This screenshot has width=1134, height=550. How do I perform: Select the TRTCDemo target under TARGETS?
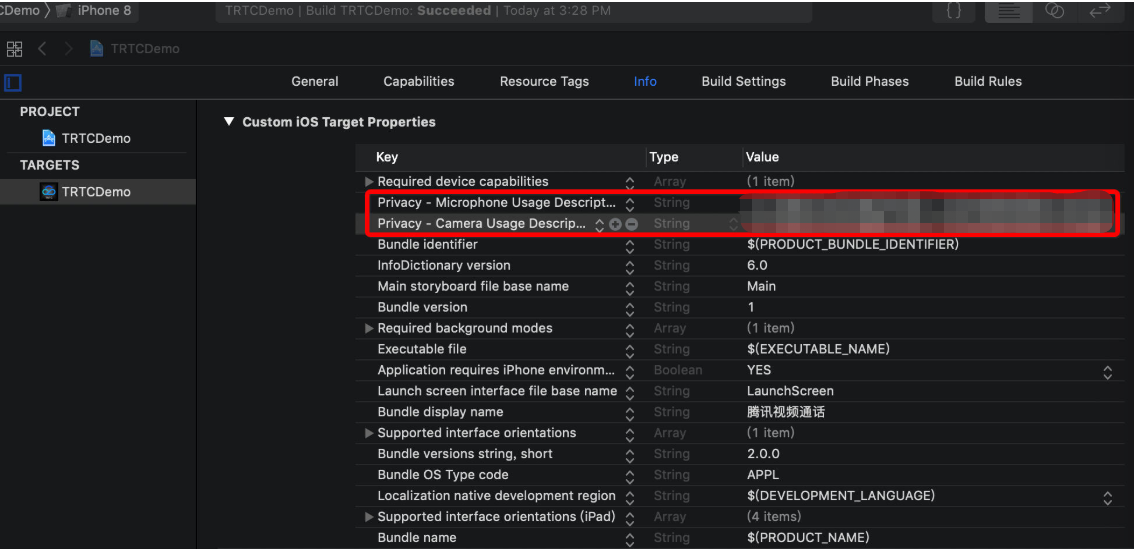pyautogui.click(x=95, y=192)
